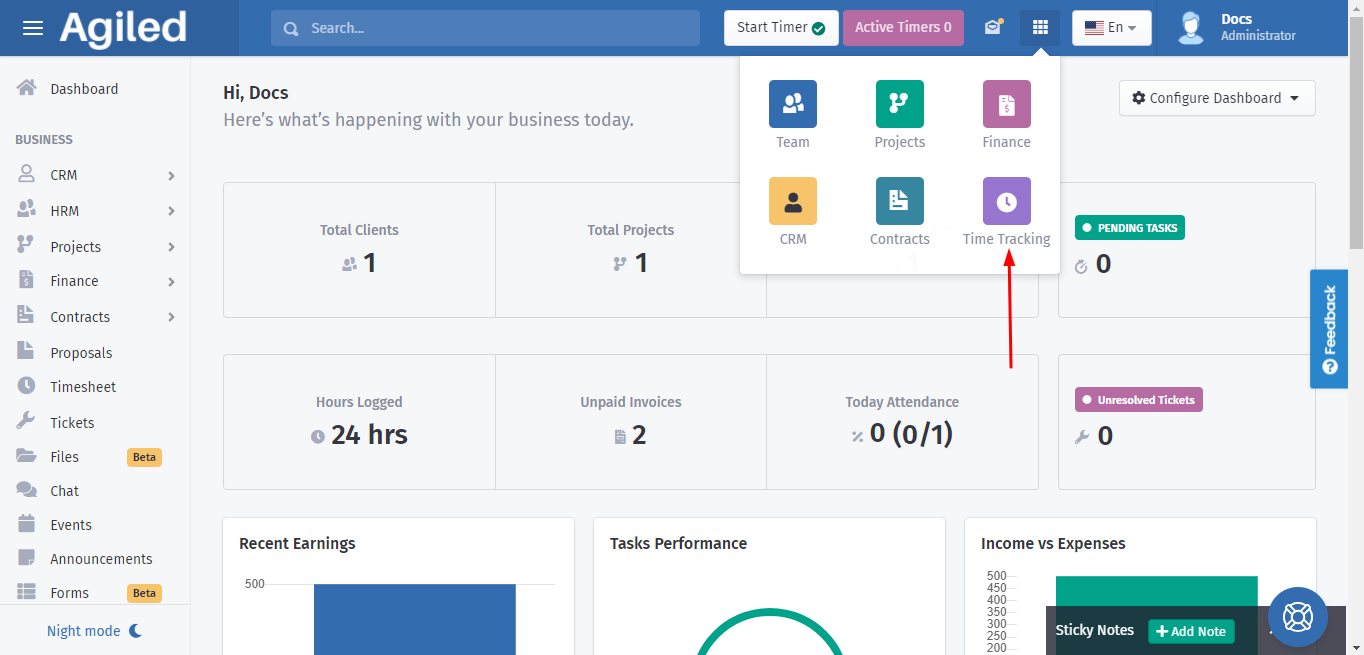Click the apps grid launcher icon
Viewport: 1364px width, 655px height.
(x=1040, y=28)
